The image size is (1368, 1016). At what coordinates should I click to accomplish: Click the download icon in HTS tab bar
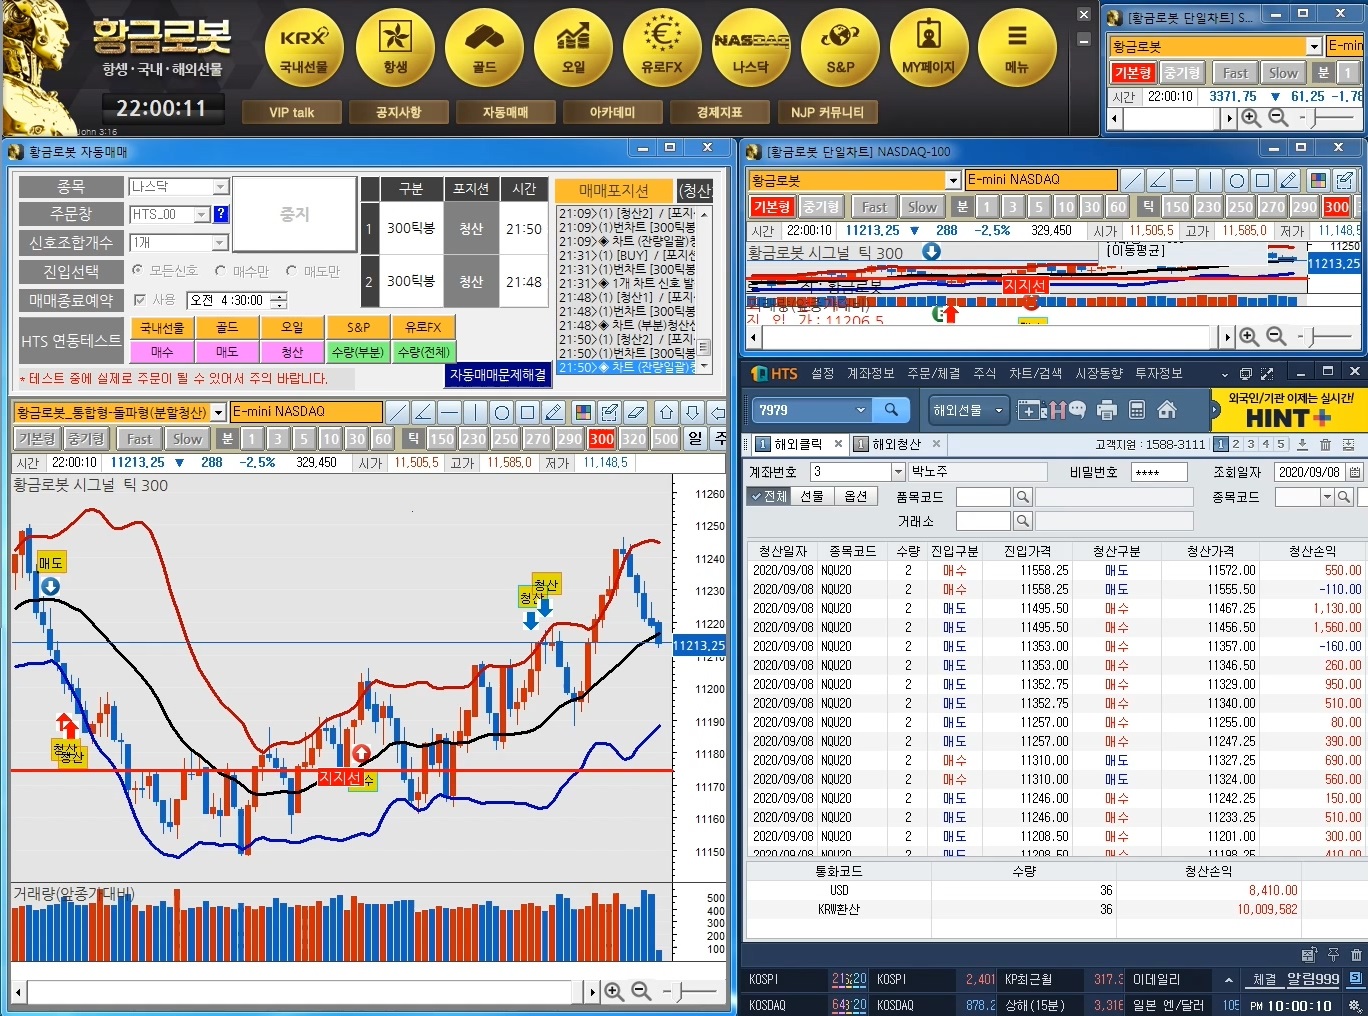1301,444
